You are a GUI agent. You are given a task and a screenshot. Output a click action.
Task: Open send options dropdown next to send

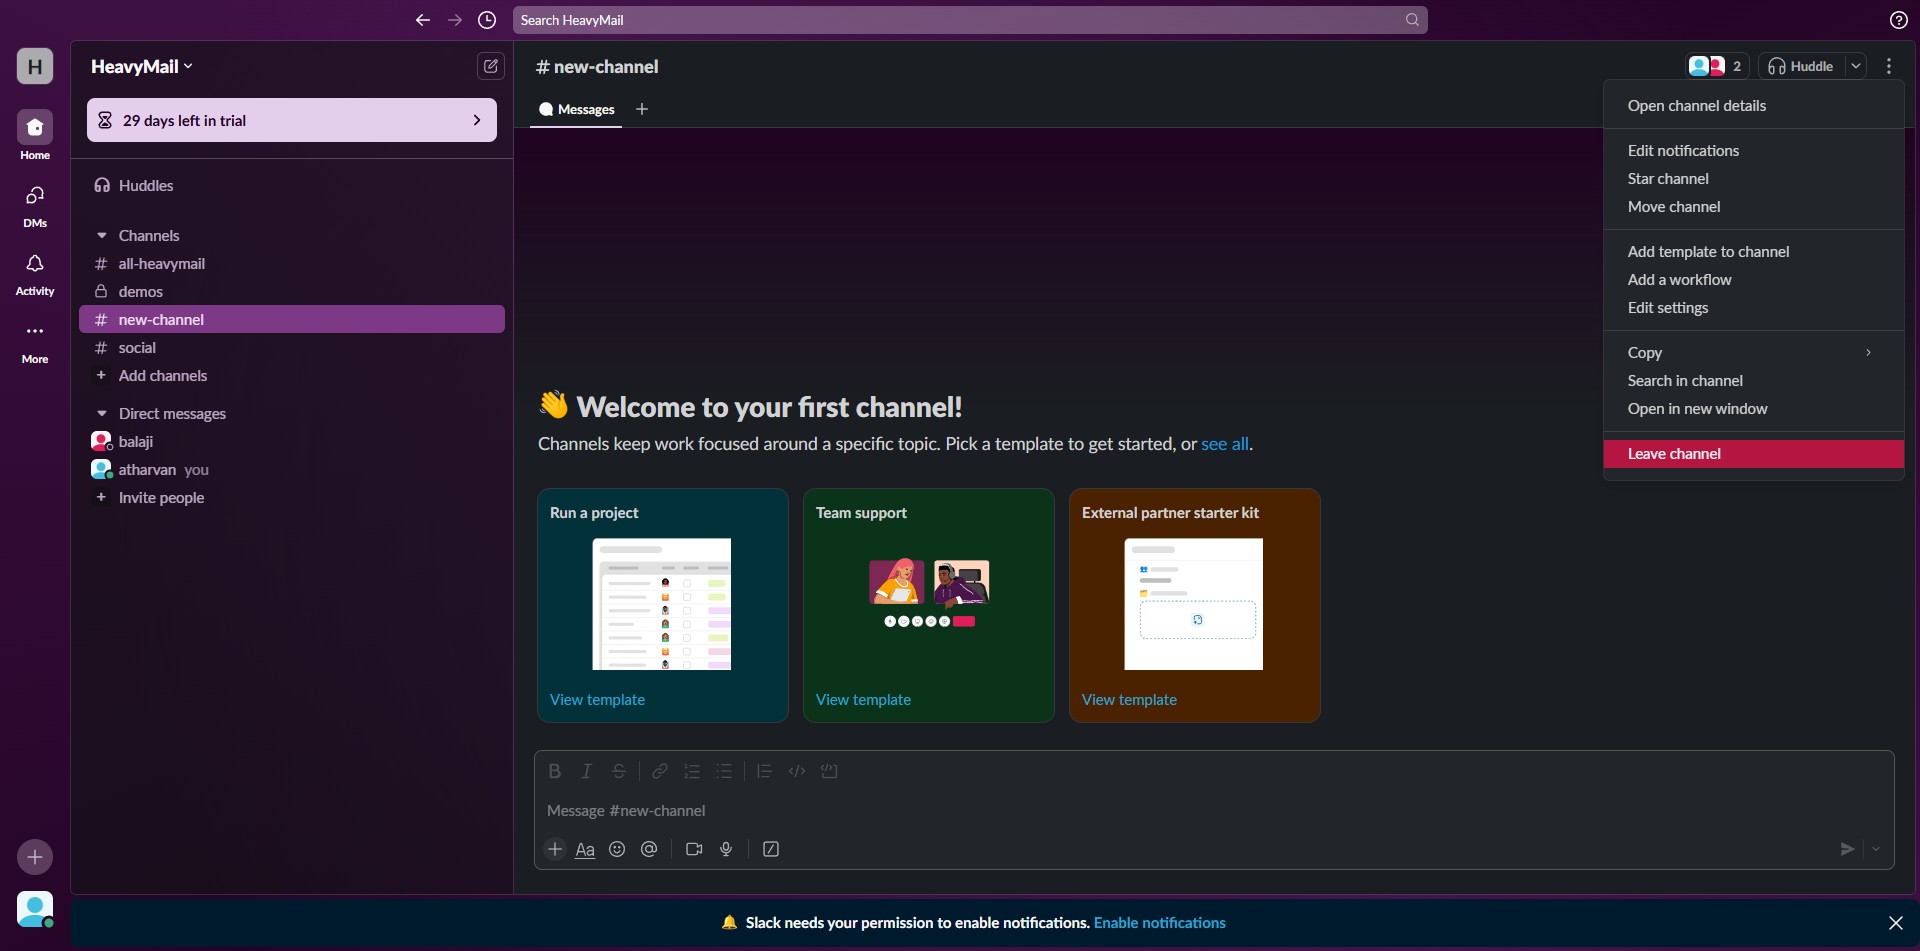1876,849
